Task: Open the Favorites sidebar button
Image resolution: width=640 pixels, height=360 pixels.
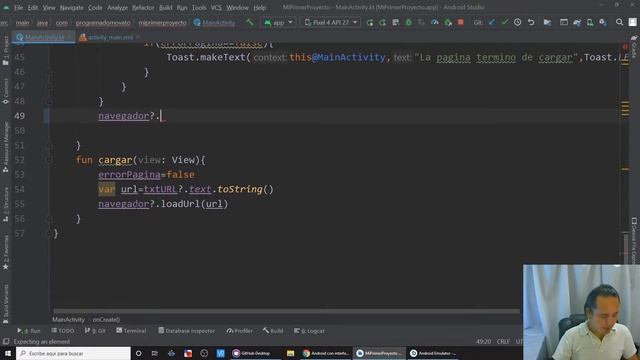Action: point(6,252)
